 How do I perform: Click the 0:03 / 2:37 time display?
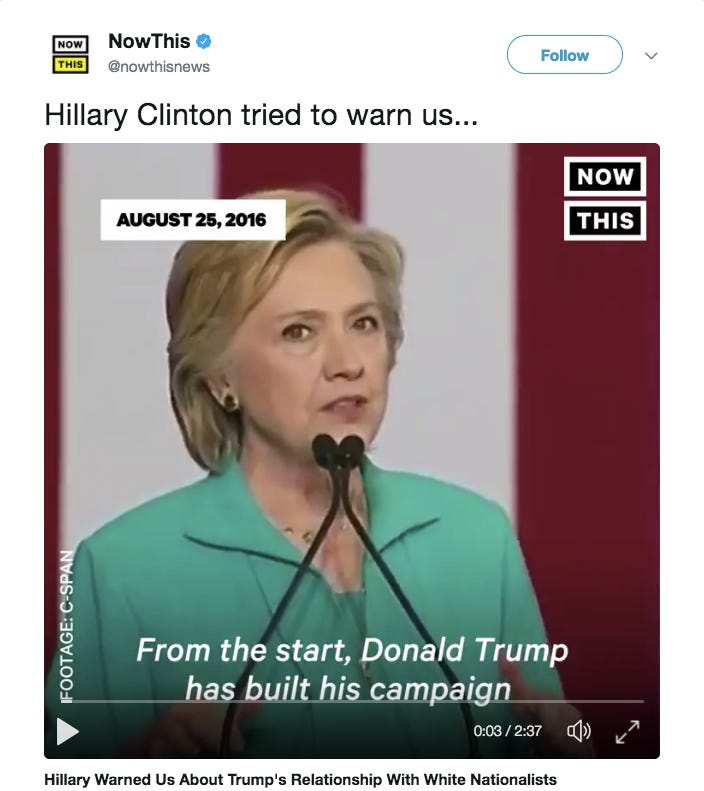(x=507, y=731)
